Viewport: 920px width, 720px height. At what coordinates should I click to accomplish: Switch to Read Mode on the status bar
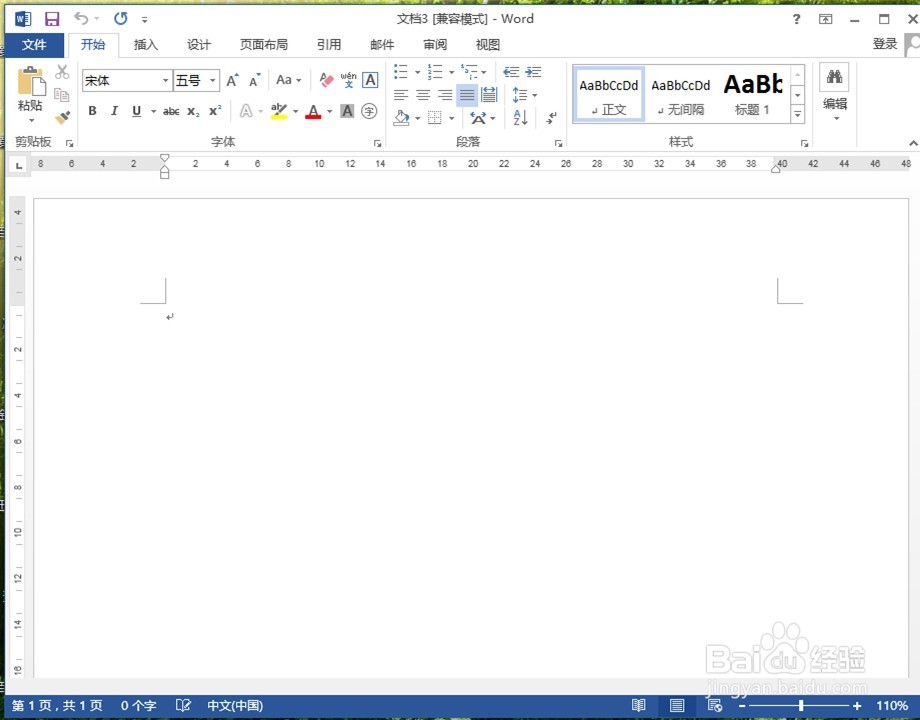pyautogui.click(x=639, y=705)
